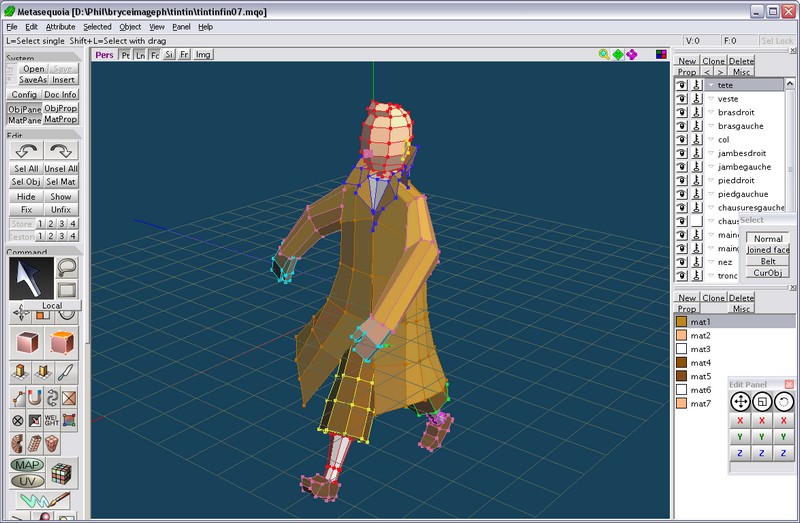The width and height of the screenshot is (800, 523).
Task: Open the Object menu
Action: click(x=130, y=27)
